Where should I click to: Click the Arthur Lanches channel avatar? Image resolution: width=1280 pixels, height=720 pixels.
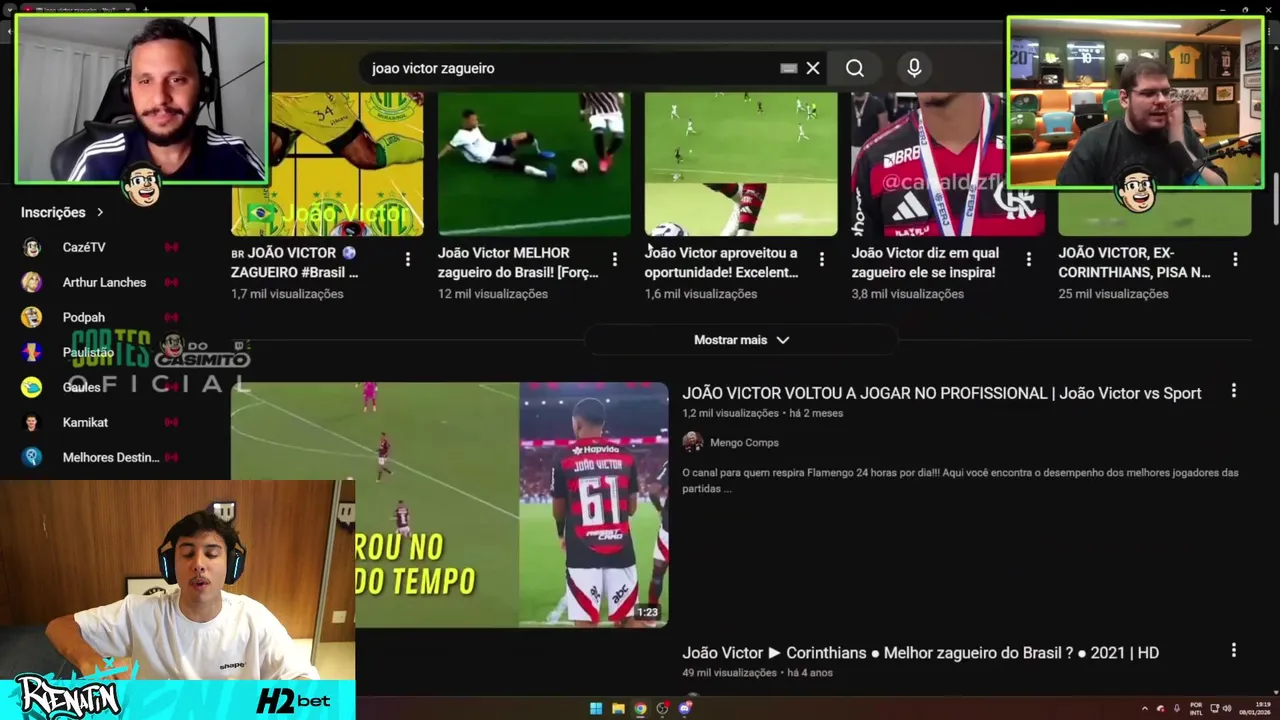click(x=32, y=282)
